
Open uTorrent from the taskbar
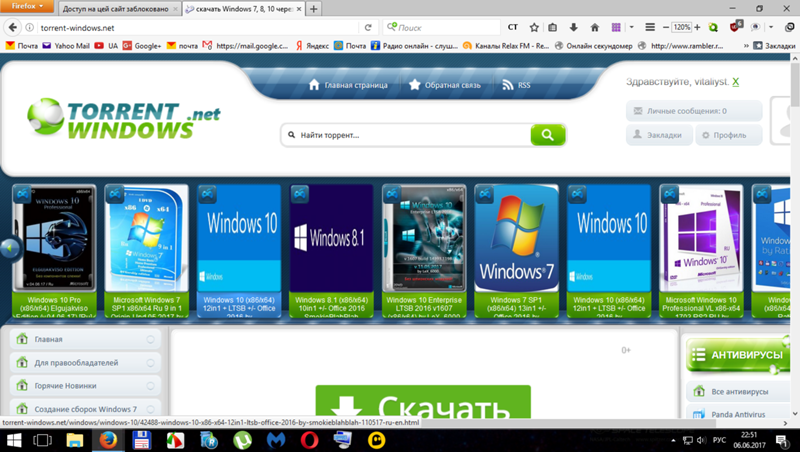point(242,440)
